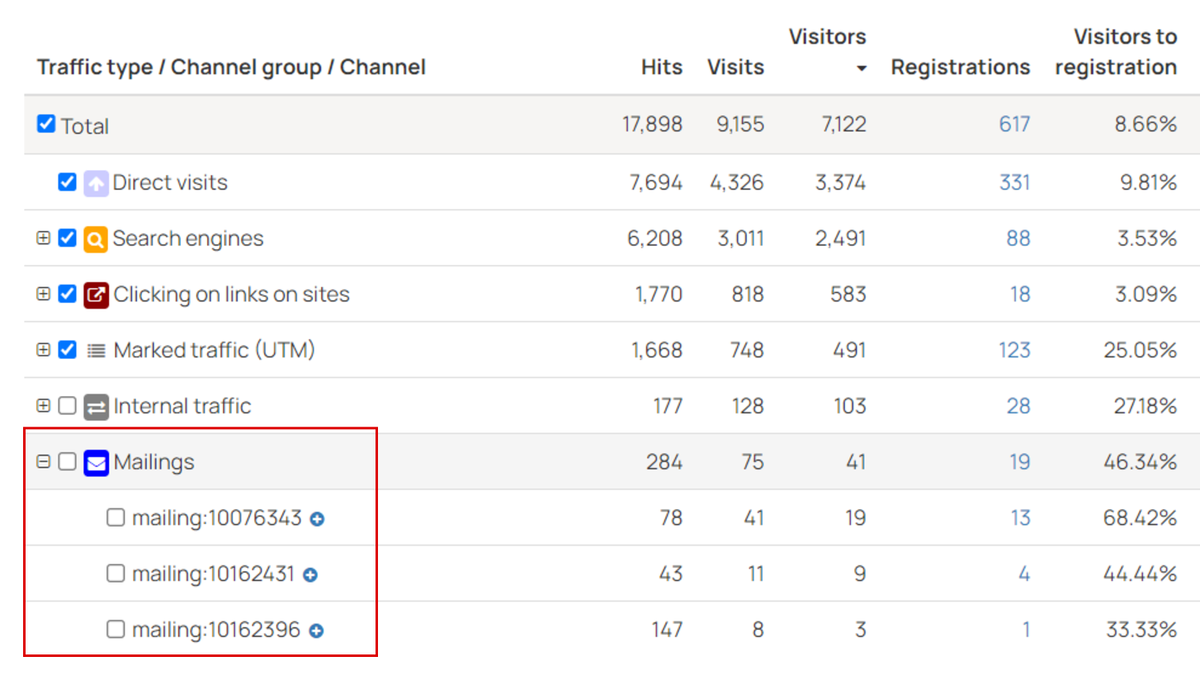The width and height of the screenshot is (1200, 685).
Task: Click the 2,491 Search engines visitors value
Action: [x=839, y=239]
